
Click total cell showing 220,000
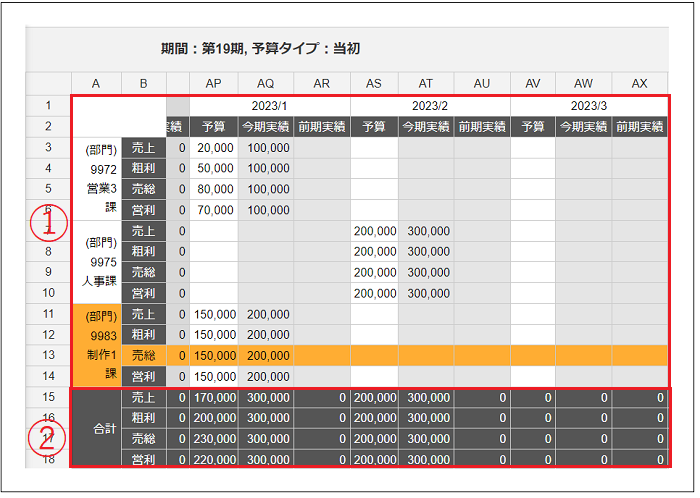[x=214, y=459]
